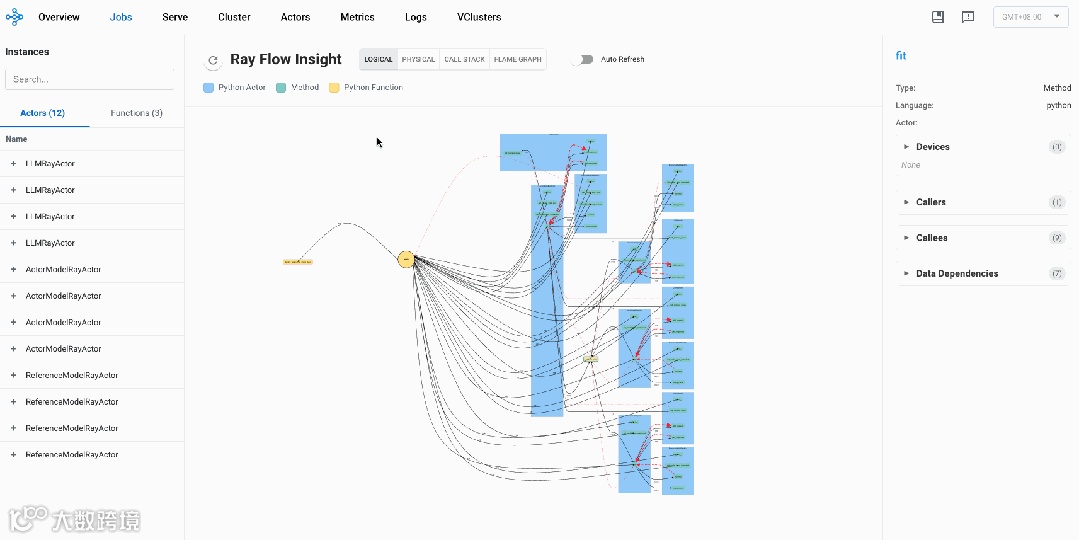1079x540 pixels.
Task: Select the LOGICAL view button
Action: [x=378, y=59]
